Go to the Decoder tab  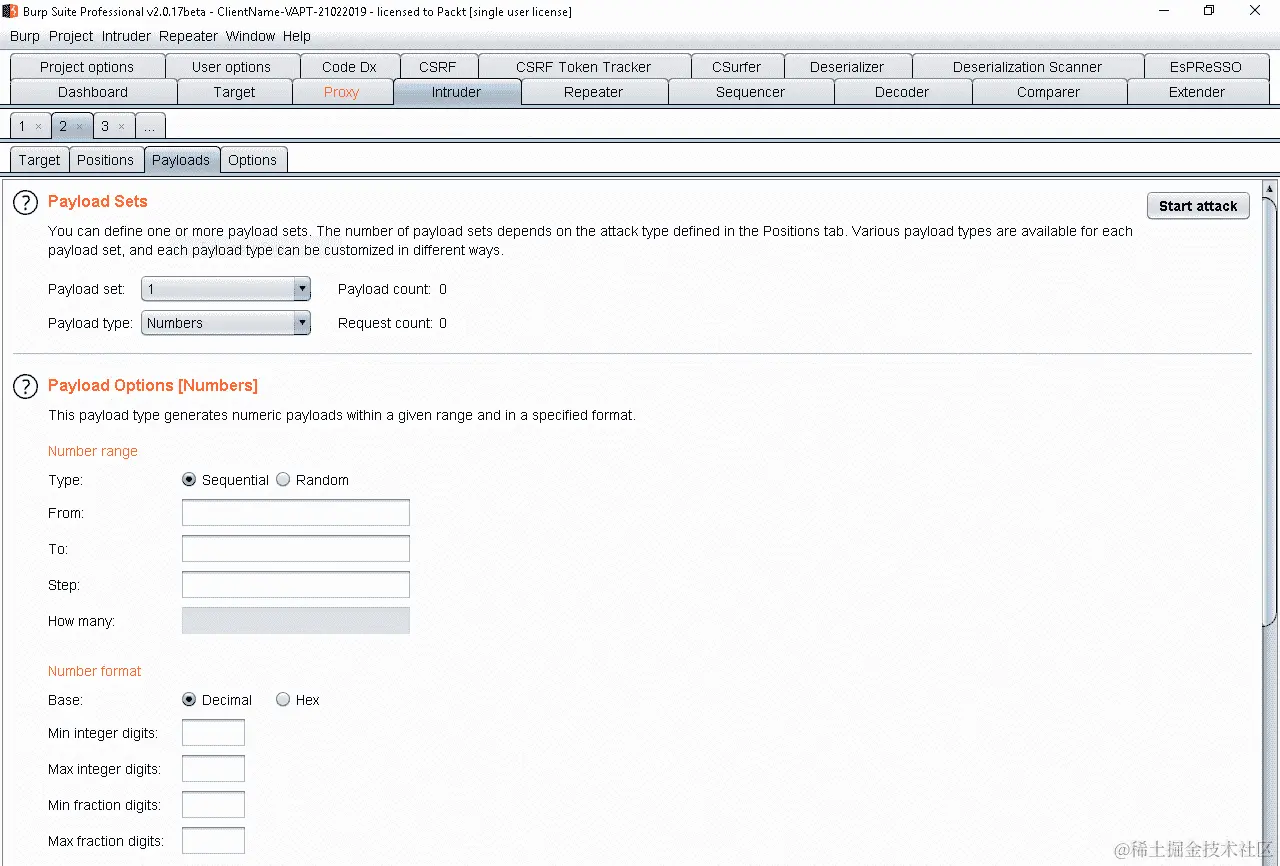click(902, 92)
